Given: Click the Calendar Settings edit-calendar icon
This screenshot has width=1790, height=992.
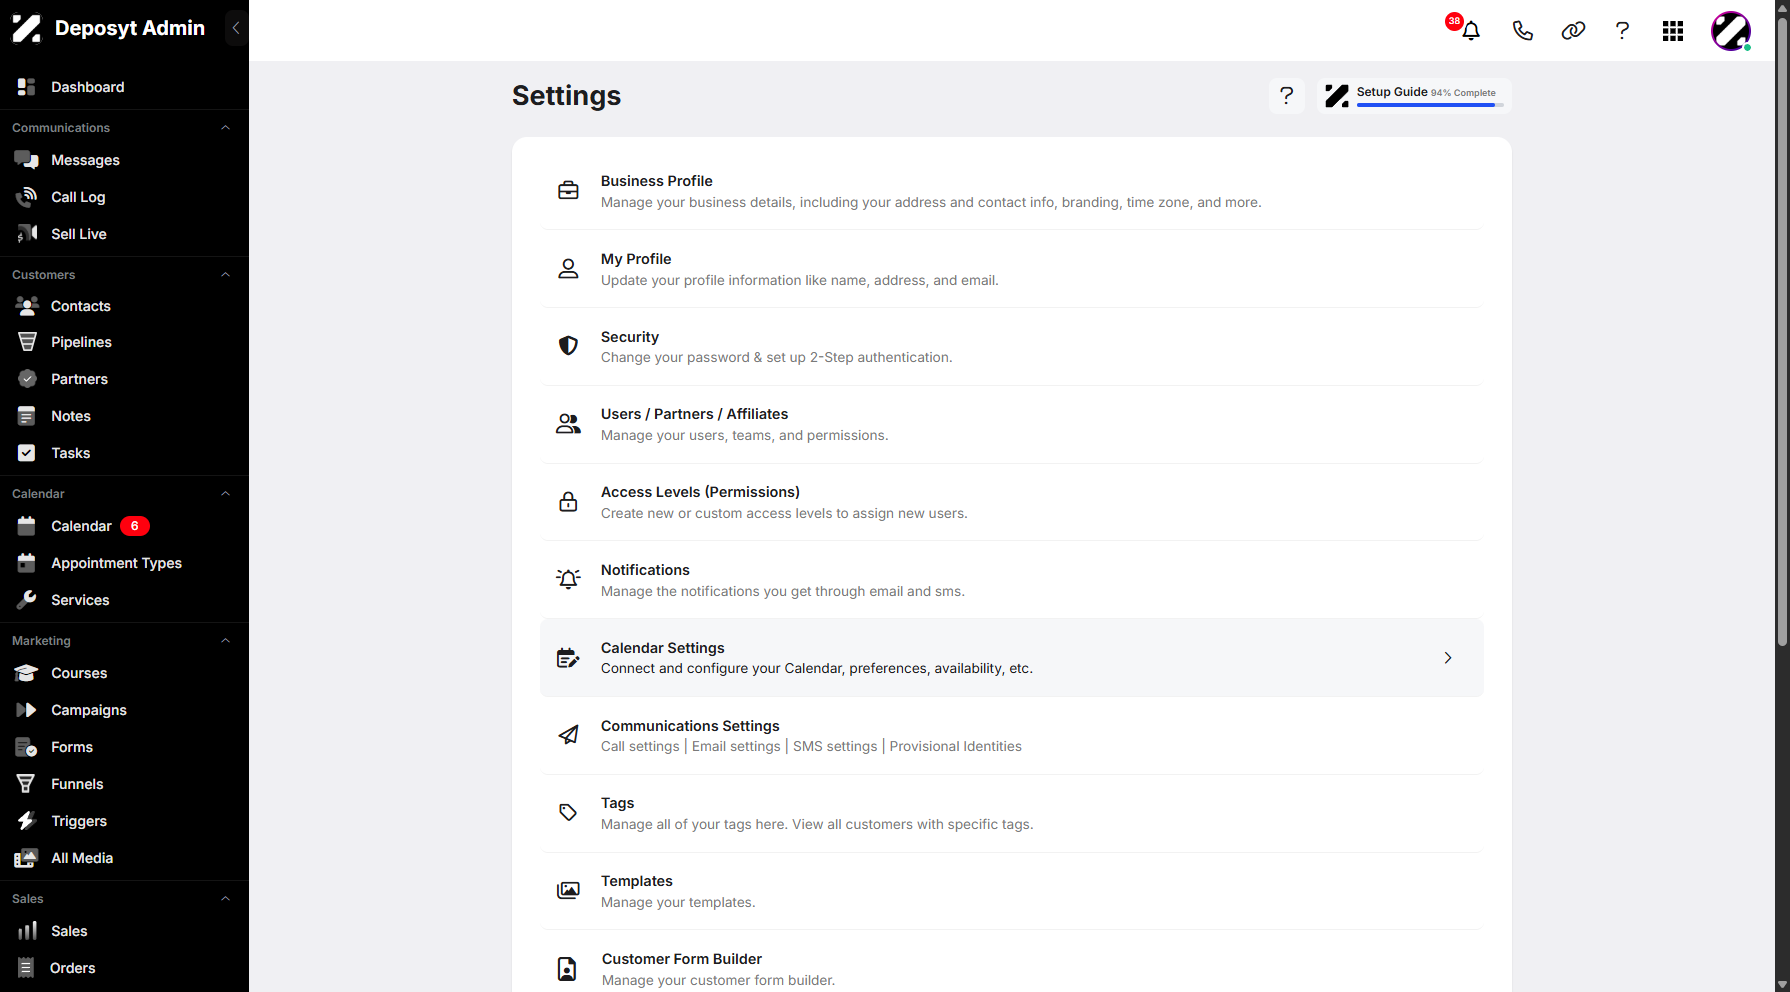Looking at the screenshot, I should tap(568, 657).
